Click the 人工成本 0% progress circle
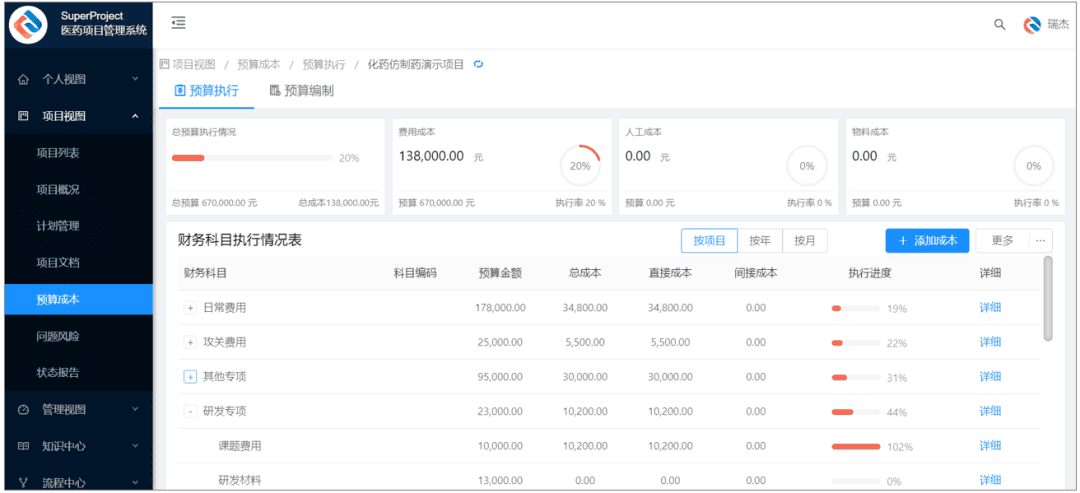 [x=807, y=166]
